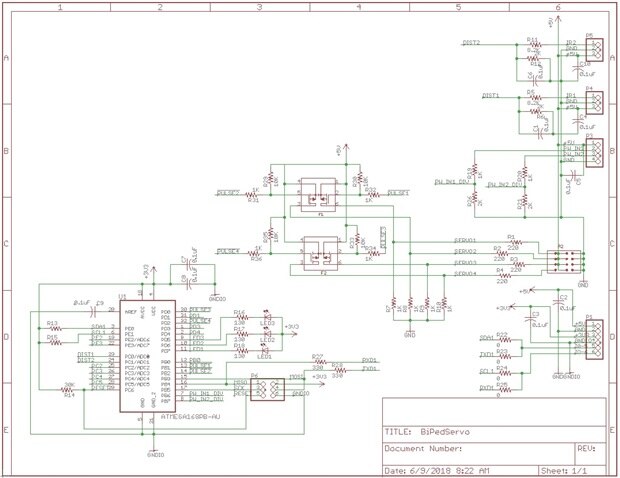Image resolution: width=620 pixels, height=478 pixels.
Task: Select the four-pin PW_IN connector
Action: pyautogui.click(x=594, y=153)
